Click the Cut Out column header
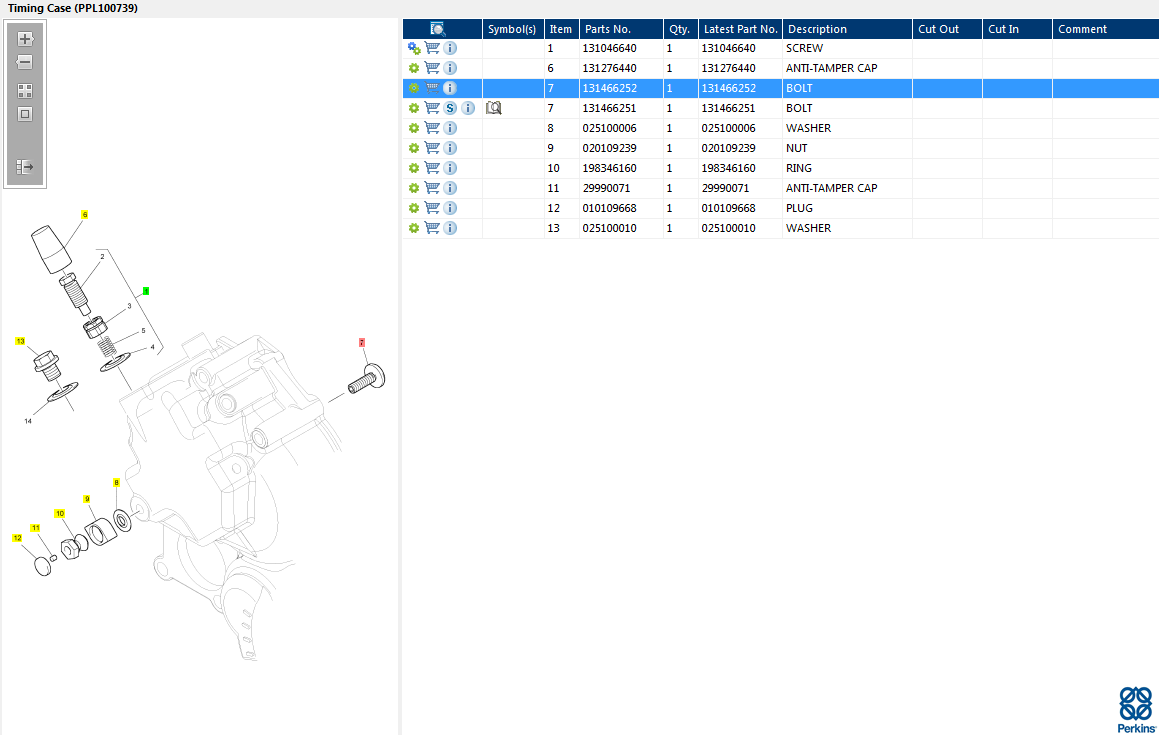Image resolution: width=1159 pixels, height=735 pixels. (x=947, y=29)
